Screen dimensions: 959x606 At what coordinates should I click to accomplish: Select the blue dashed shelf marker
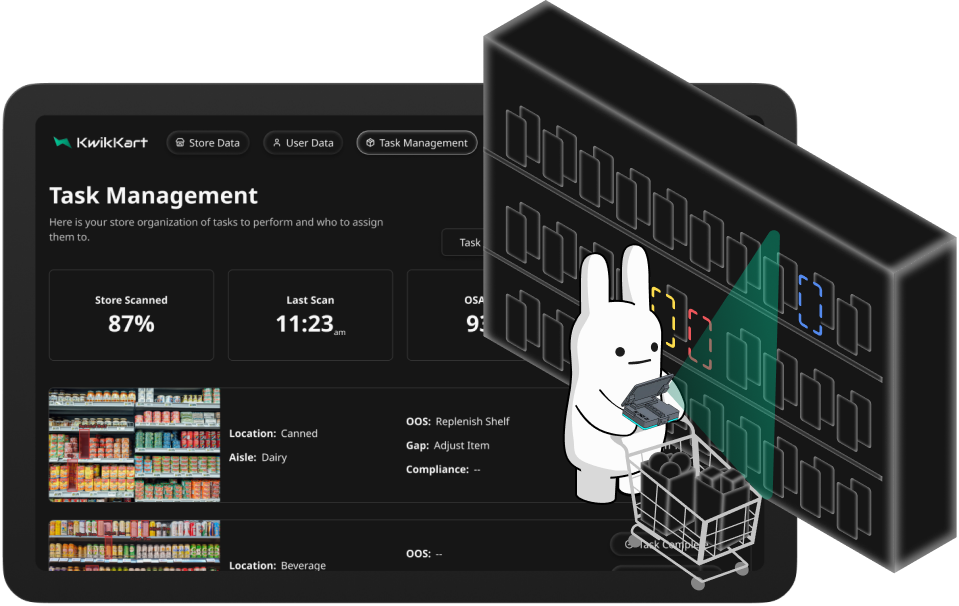pos(810,306)
